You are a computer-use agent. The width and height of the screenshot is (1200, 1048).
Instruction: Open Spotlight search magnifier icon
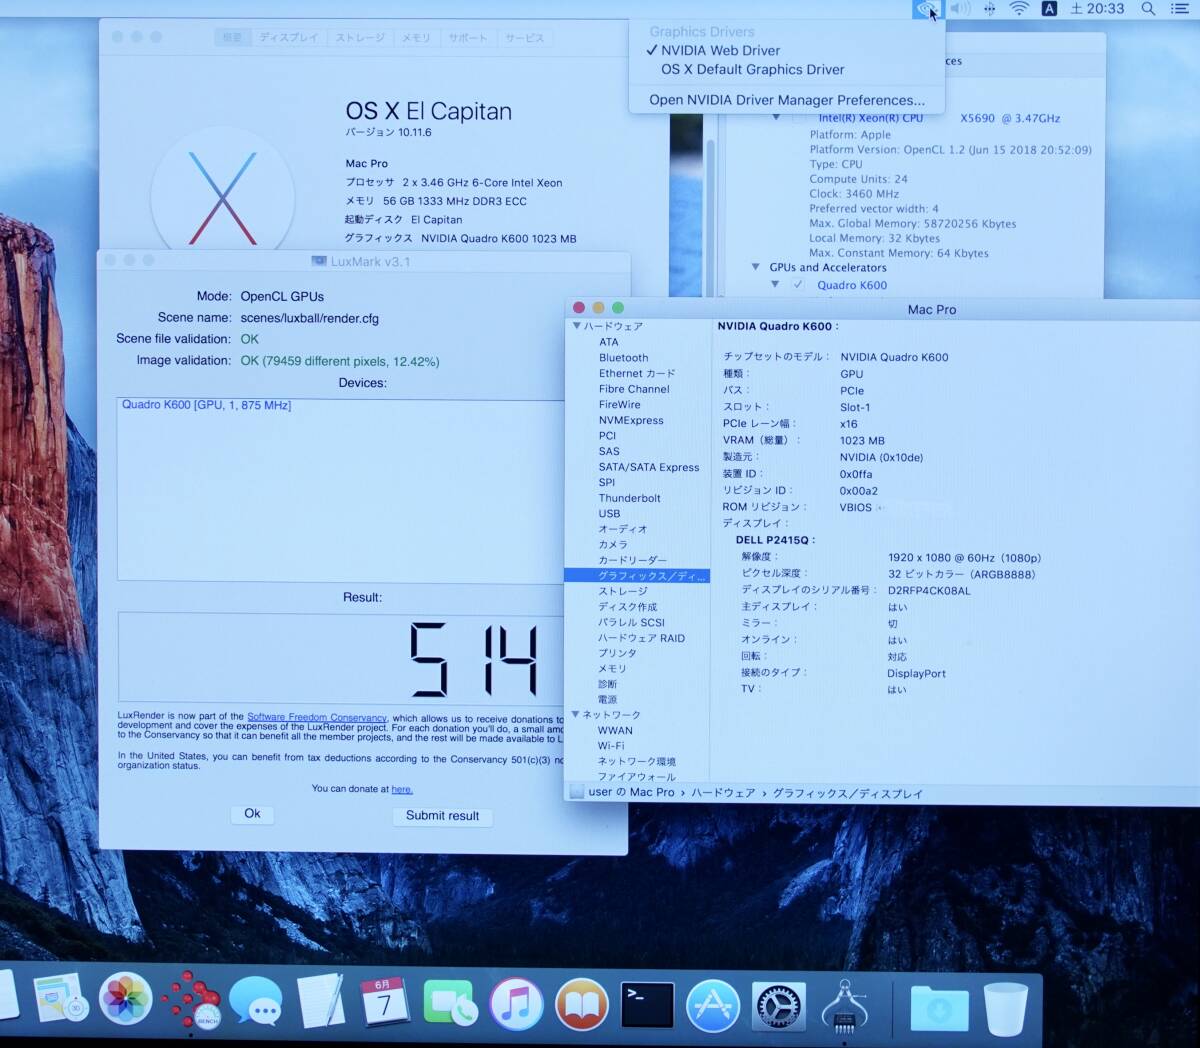coord(1149,9)
